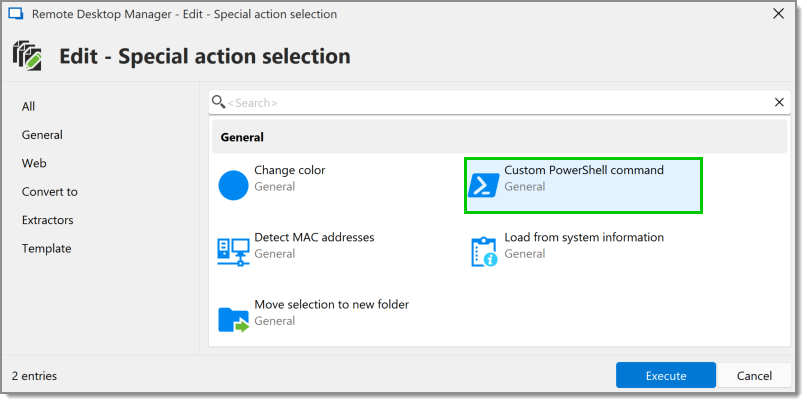The image size is (807, 404).
Task: Show the Web category
Action: (34, 163)
